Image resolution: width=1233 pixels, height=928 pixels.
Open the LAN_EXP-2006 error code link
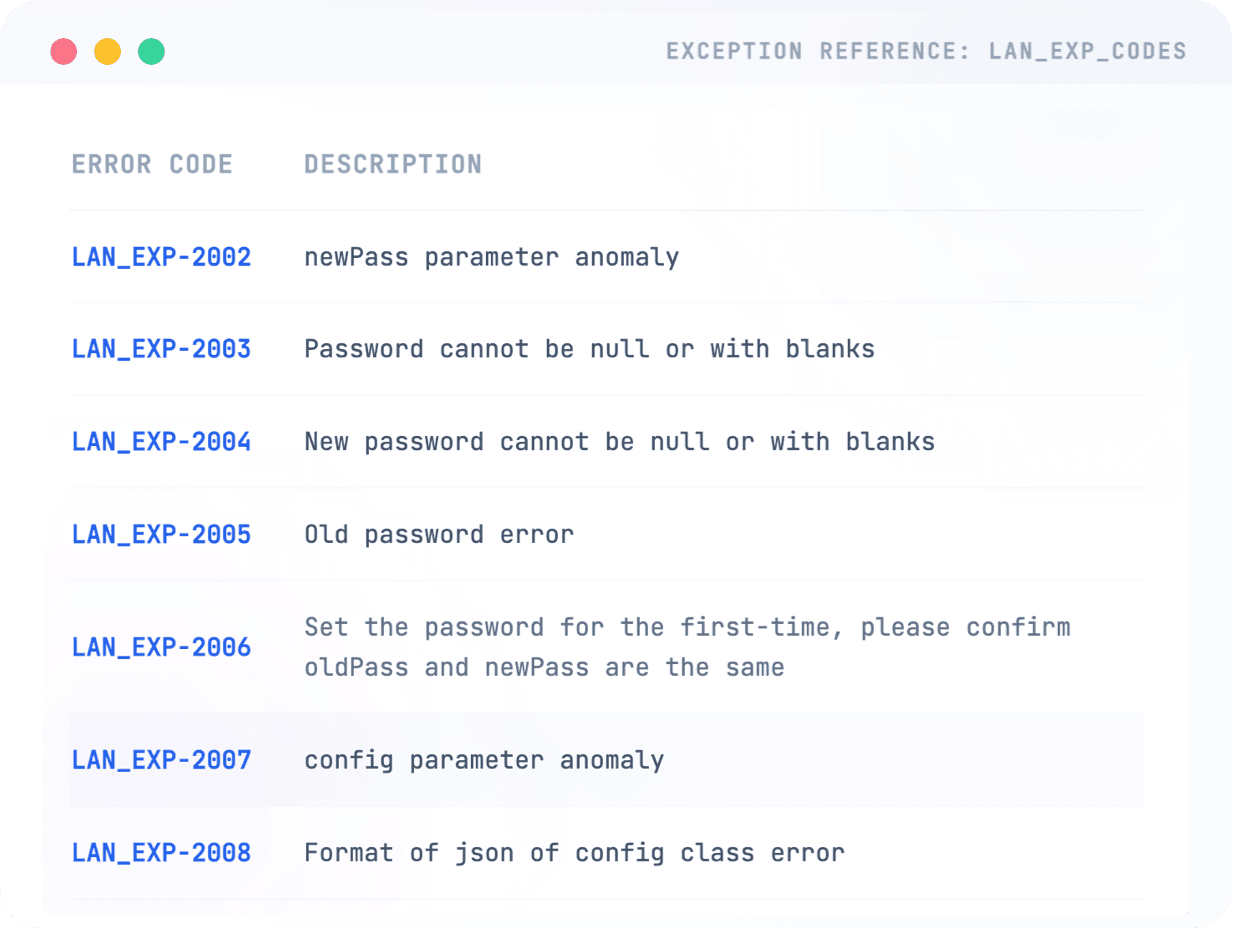click(161, 647)
